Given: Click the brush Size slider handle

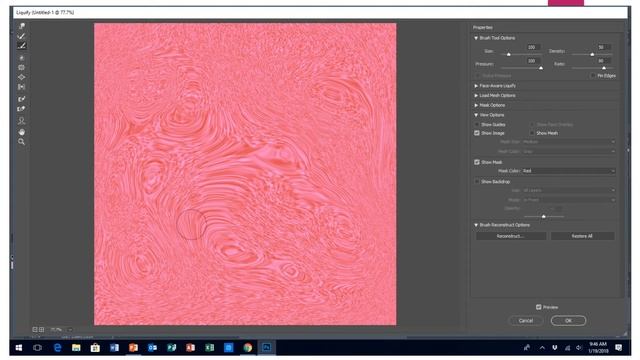Looking at the screenshot, I should click(509, 54).
